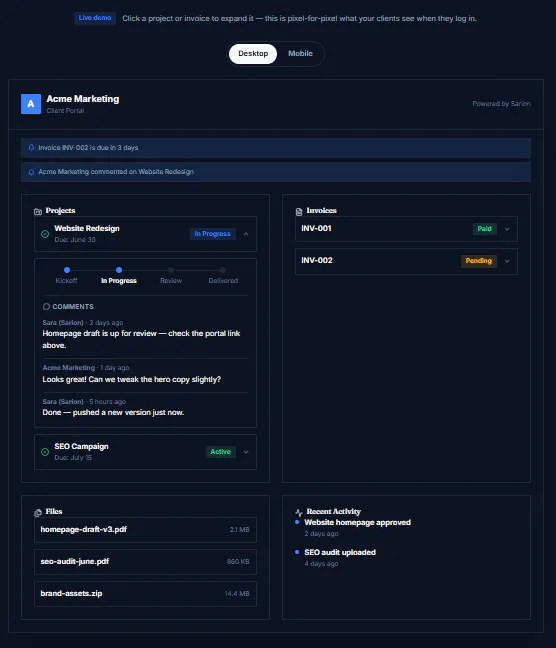Image resolution: width=556 pixels, height=648 pixels.
Task: Click the SEO Campaign project title
Action: click(x=81, y=446)
